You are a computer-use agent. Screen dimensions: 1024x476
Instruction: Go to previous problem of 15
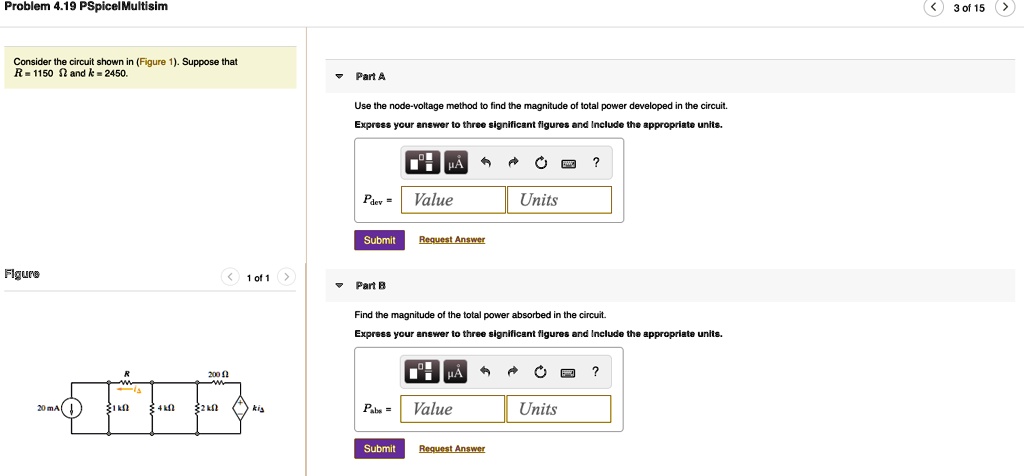pos(933,8)
